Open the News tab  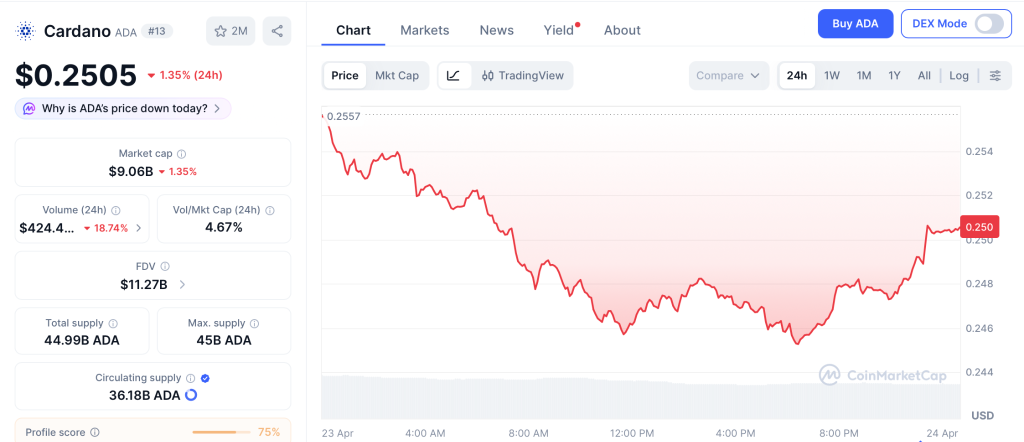pos(497,30)
